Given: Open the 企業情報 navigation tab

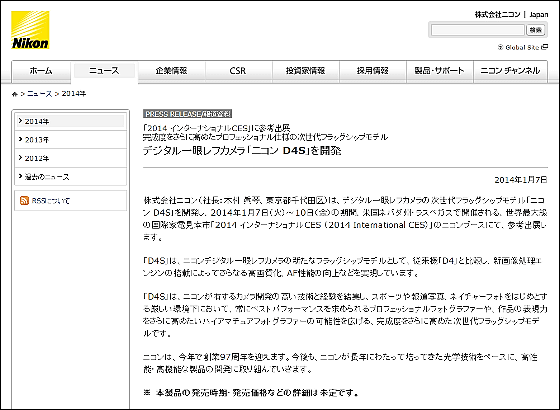Looking at the screenshot, I should [x=171, y=71].
